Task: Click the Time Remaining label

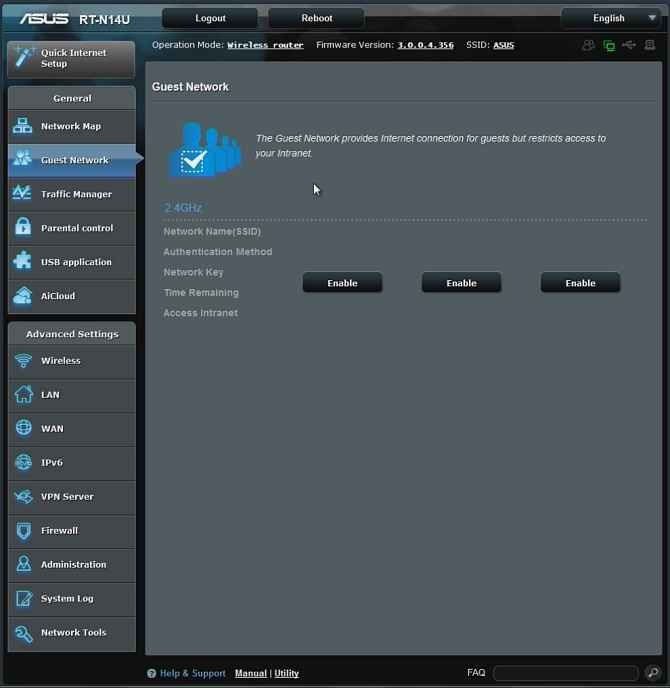Action: click(x=201, y=293)
